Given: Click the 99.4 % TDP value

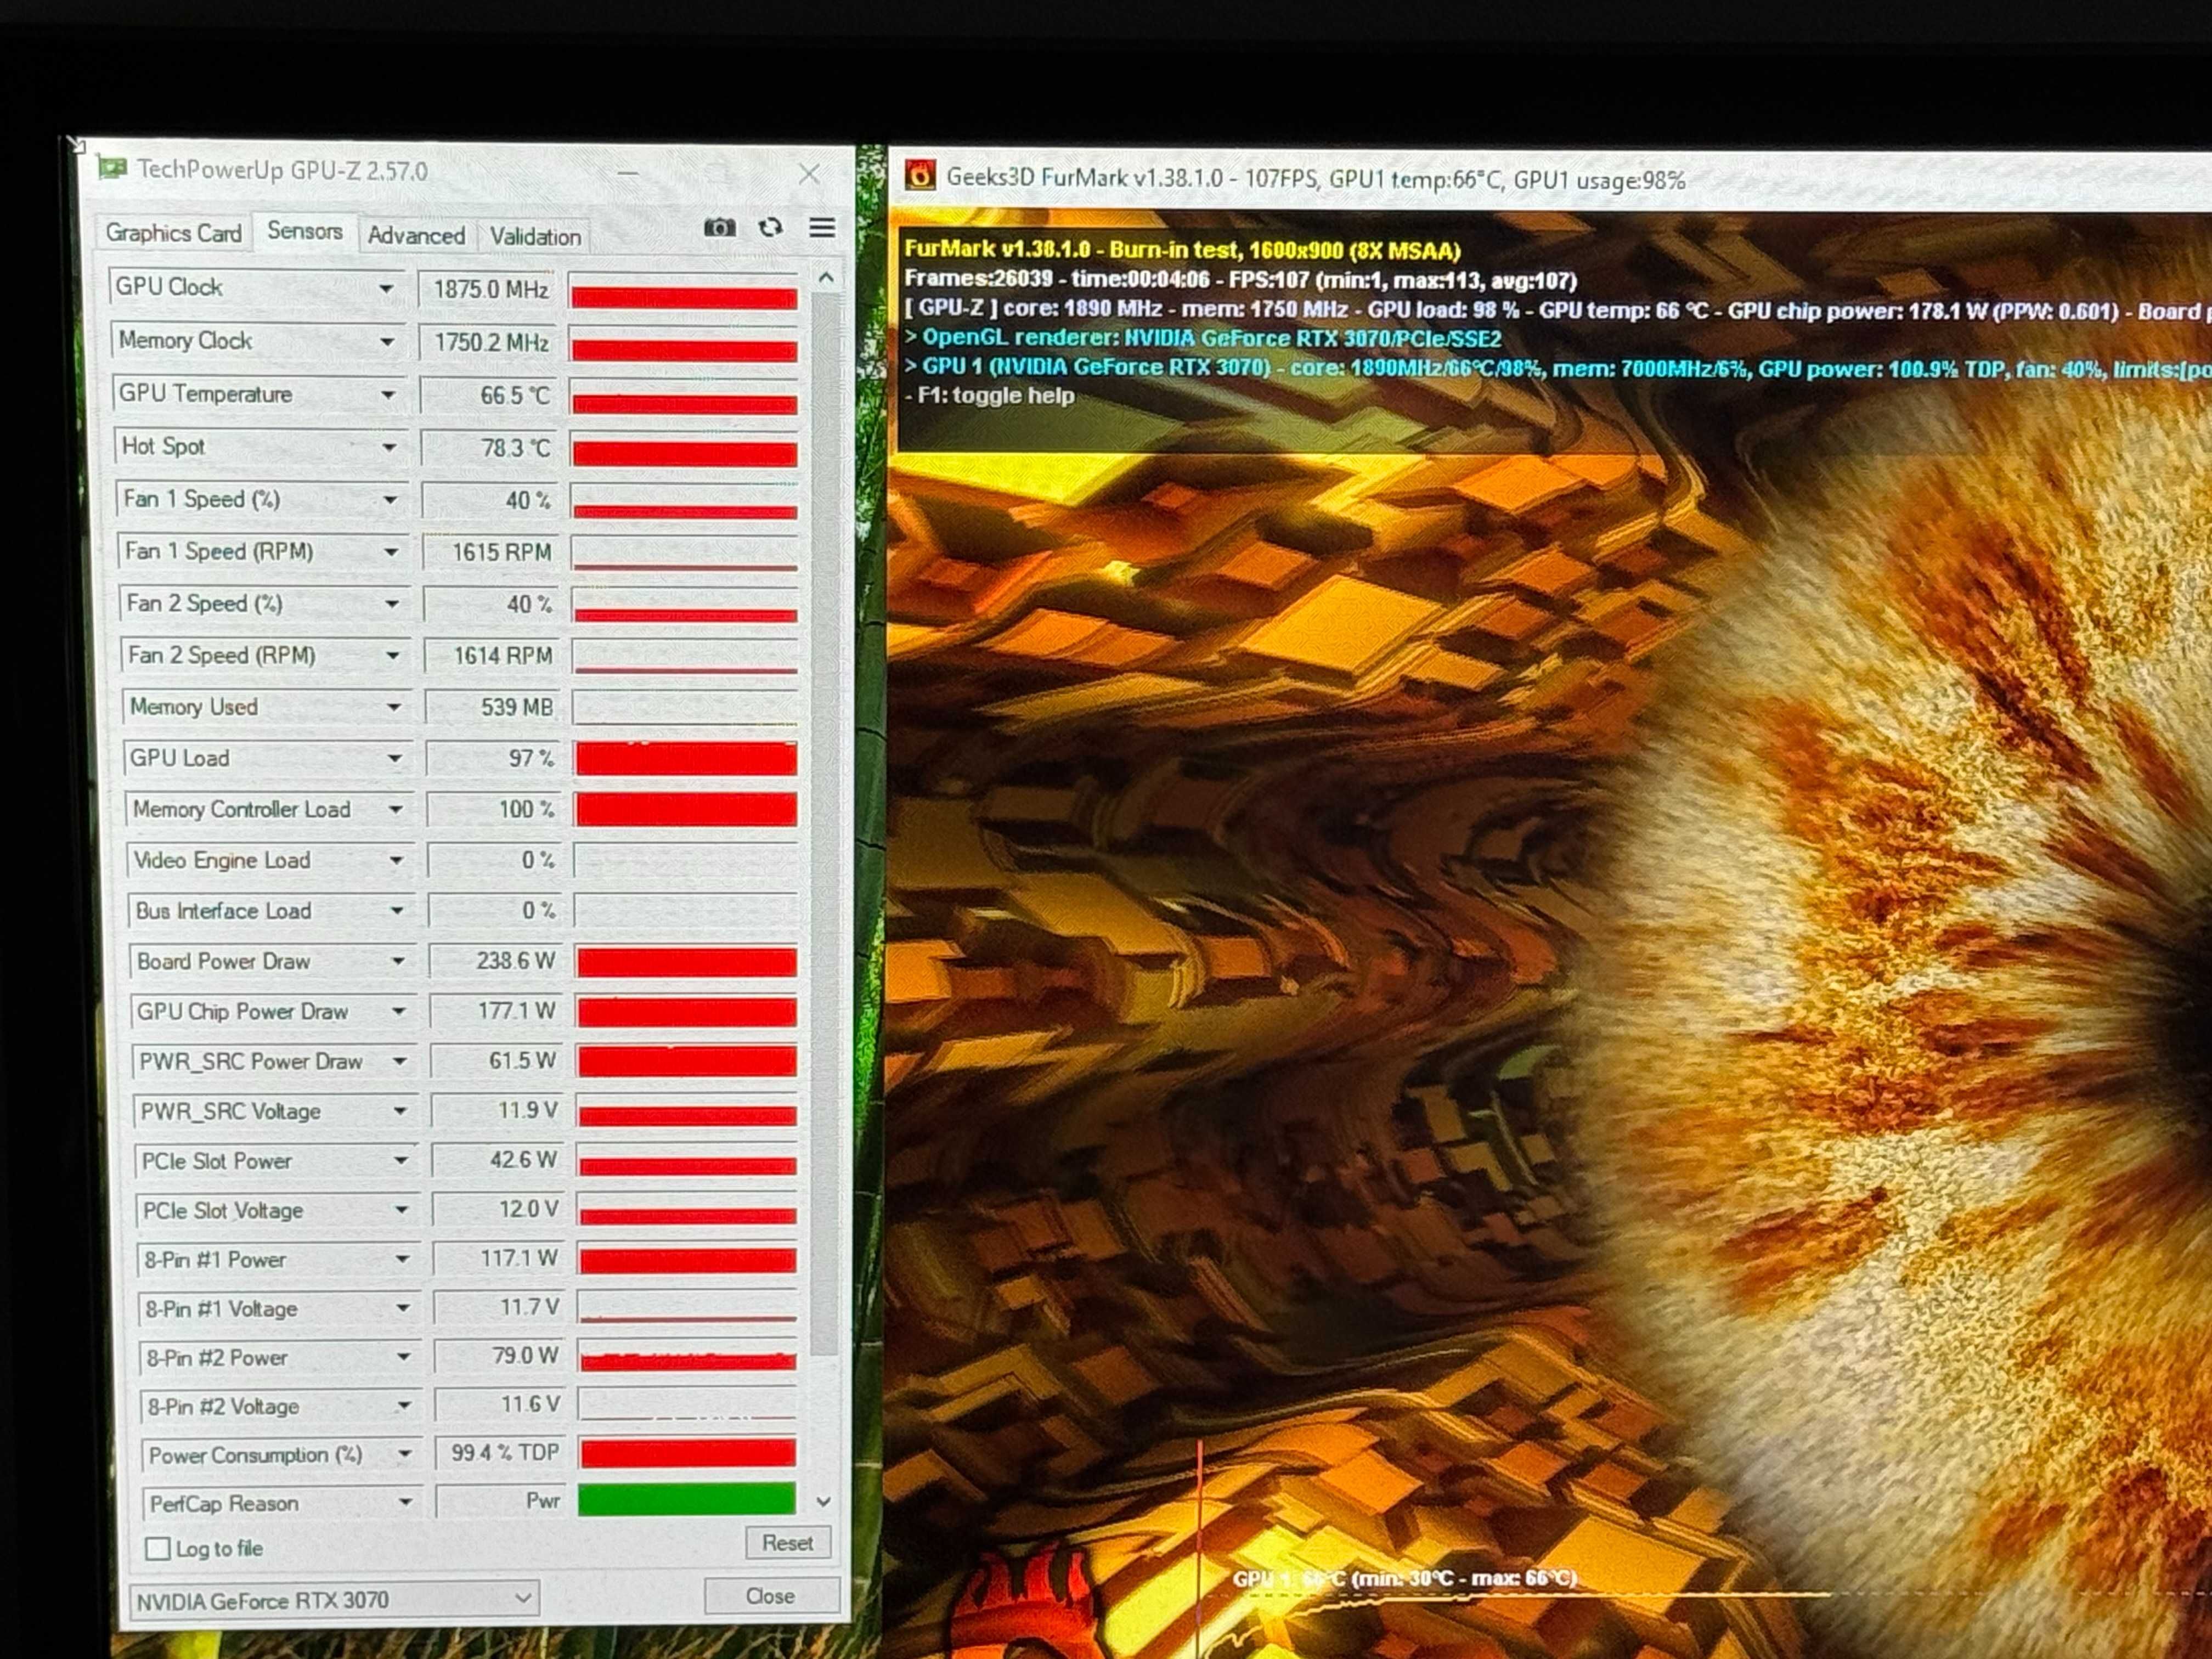Looking at the screenshot, I should pos(502,1453).
